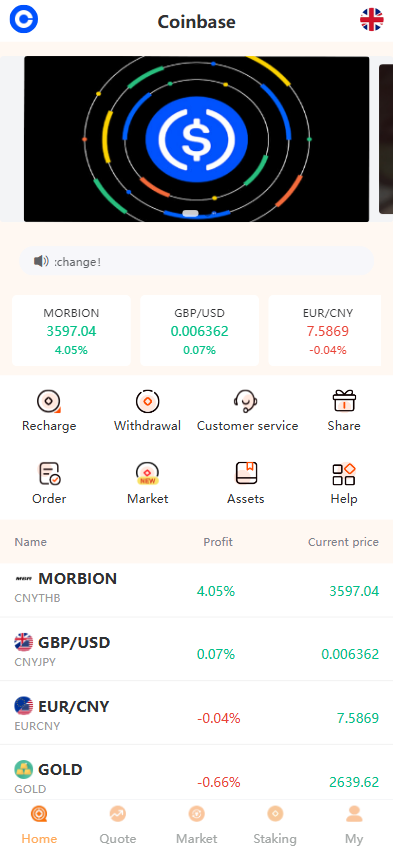Open the GBP/USD ticker card

tap(200, 331)
